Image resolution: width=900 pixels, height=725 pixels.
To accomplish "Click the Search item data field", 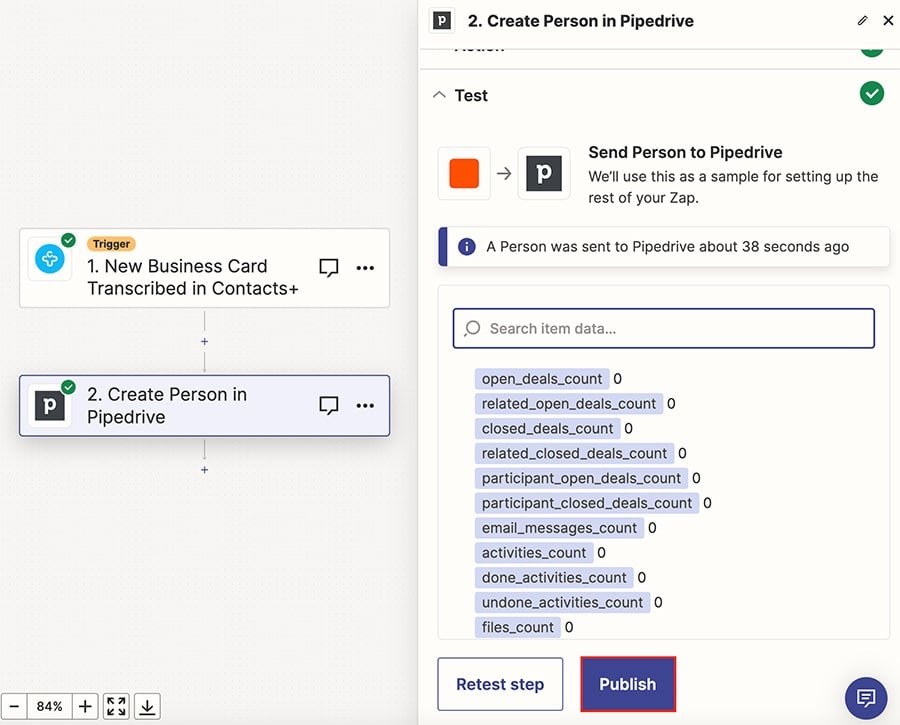I will (x=663, y=328).
